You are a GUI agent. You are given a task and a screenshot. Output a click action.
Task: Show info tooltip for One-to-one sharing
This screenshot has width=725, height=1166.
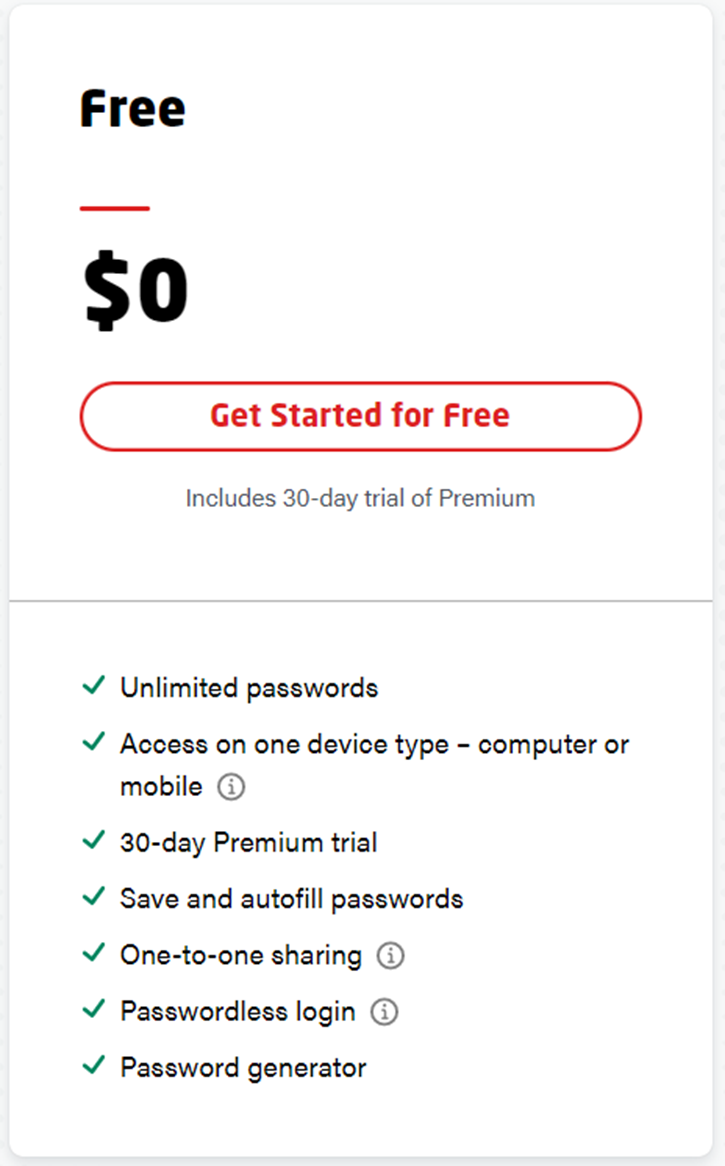(x=390, y=956)
